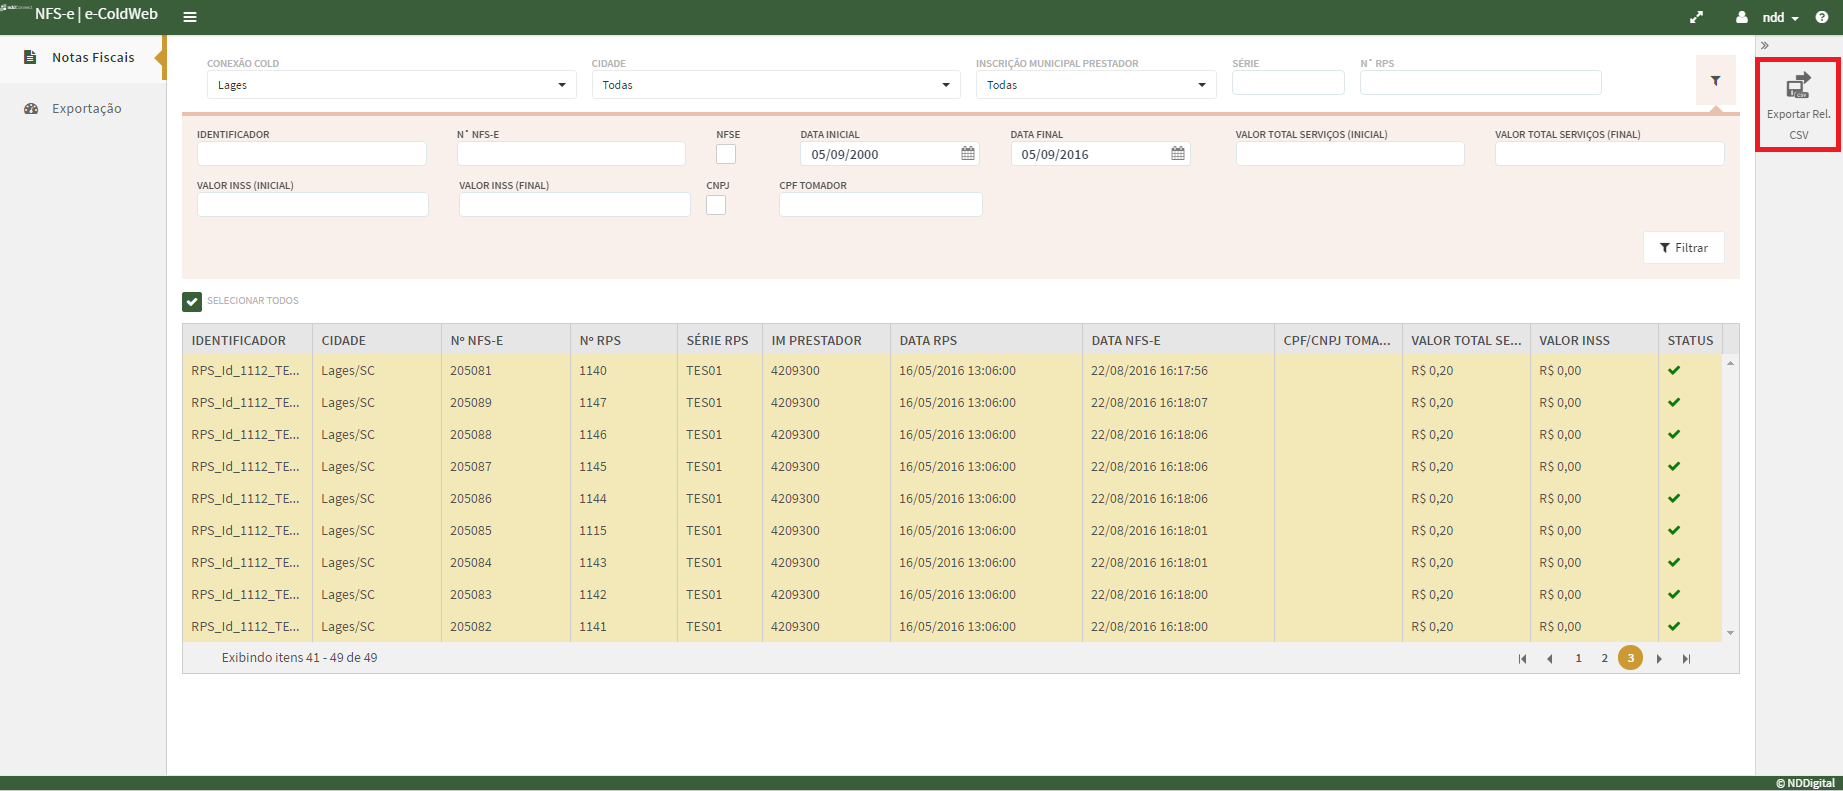Viewport: 1843px width, 791px height.
Task: Open the Conexão Cold dropdown
Action: pyautogui.click(x=391, y=85)
